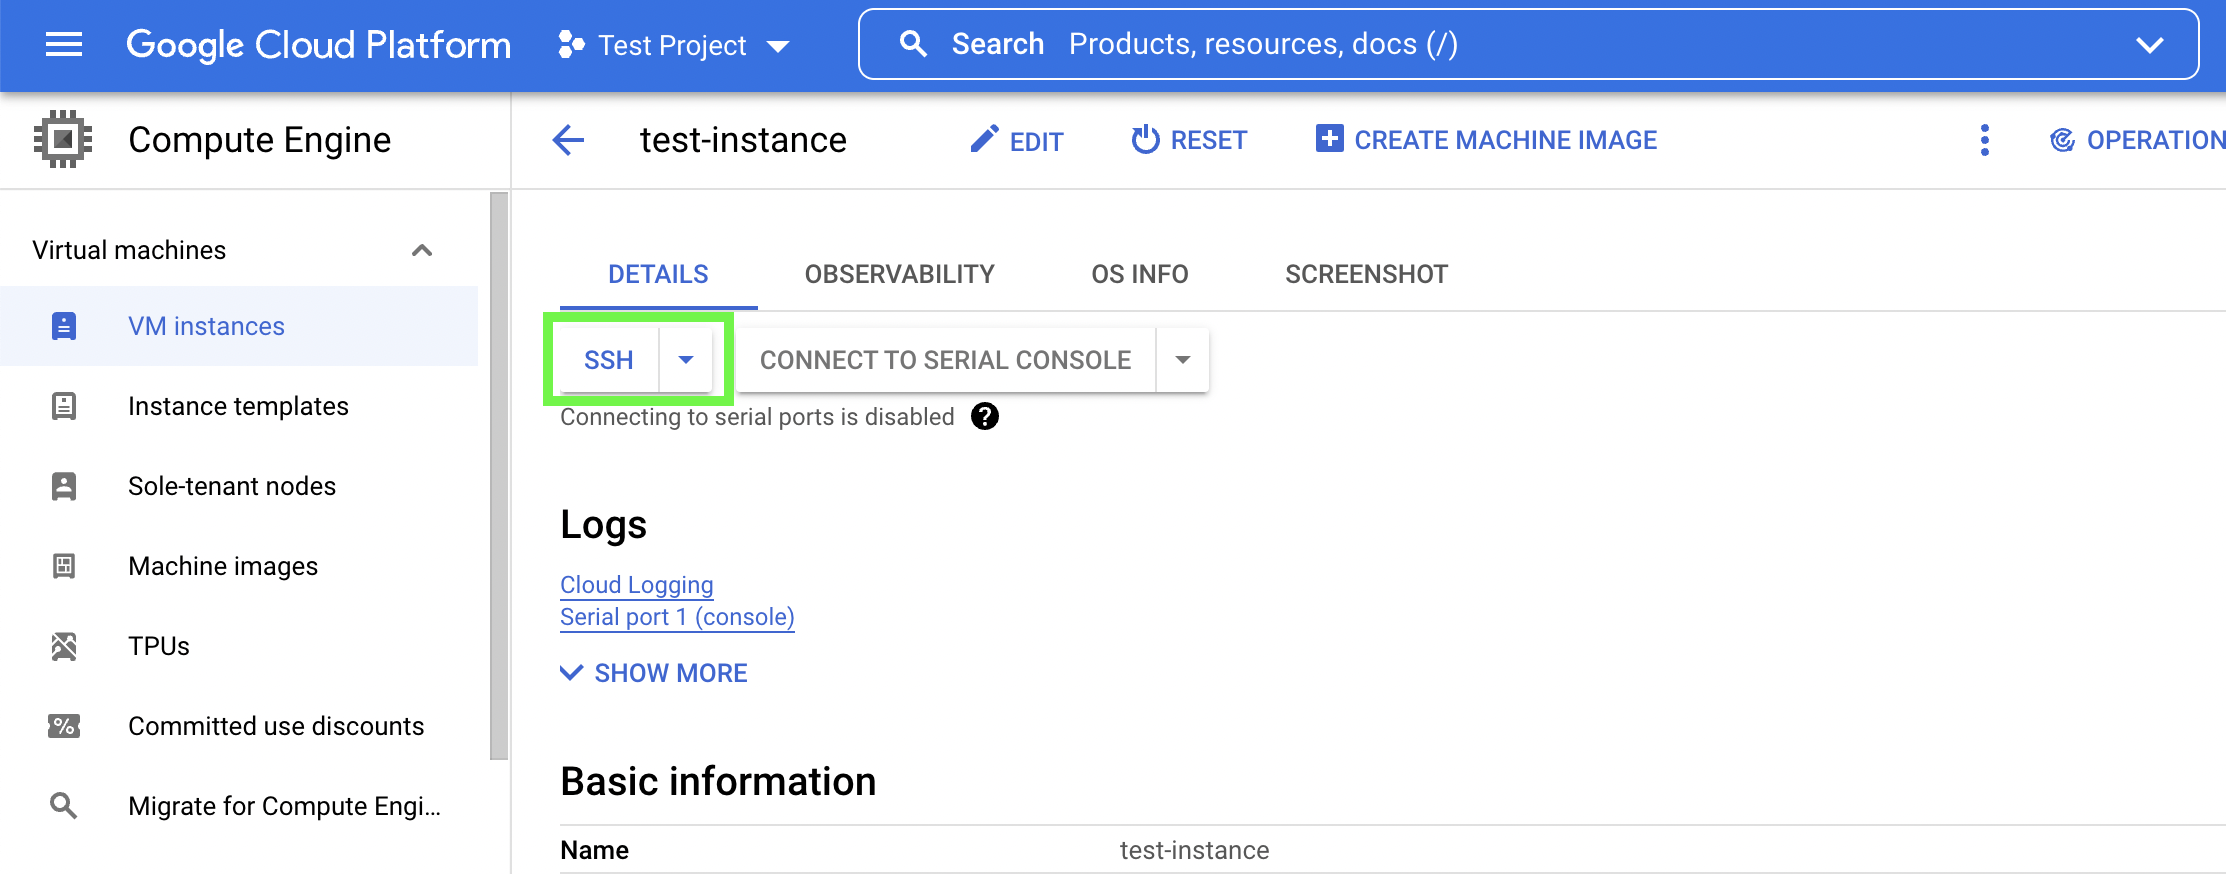Open the SSH options dropdown arrow
Screen dimensions: 2226x874
(686, 360)
